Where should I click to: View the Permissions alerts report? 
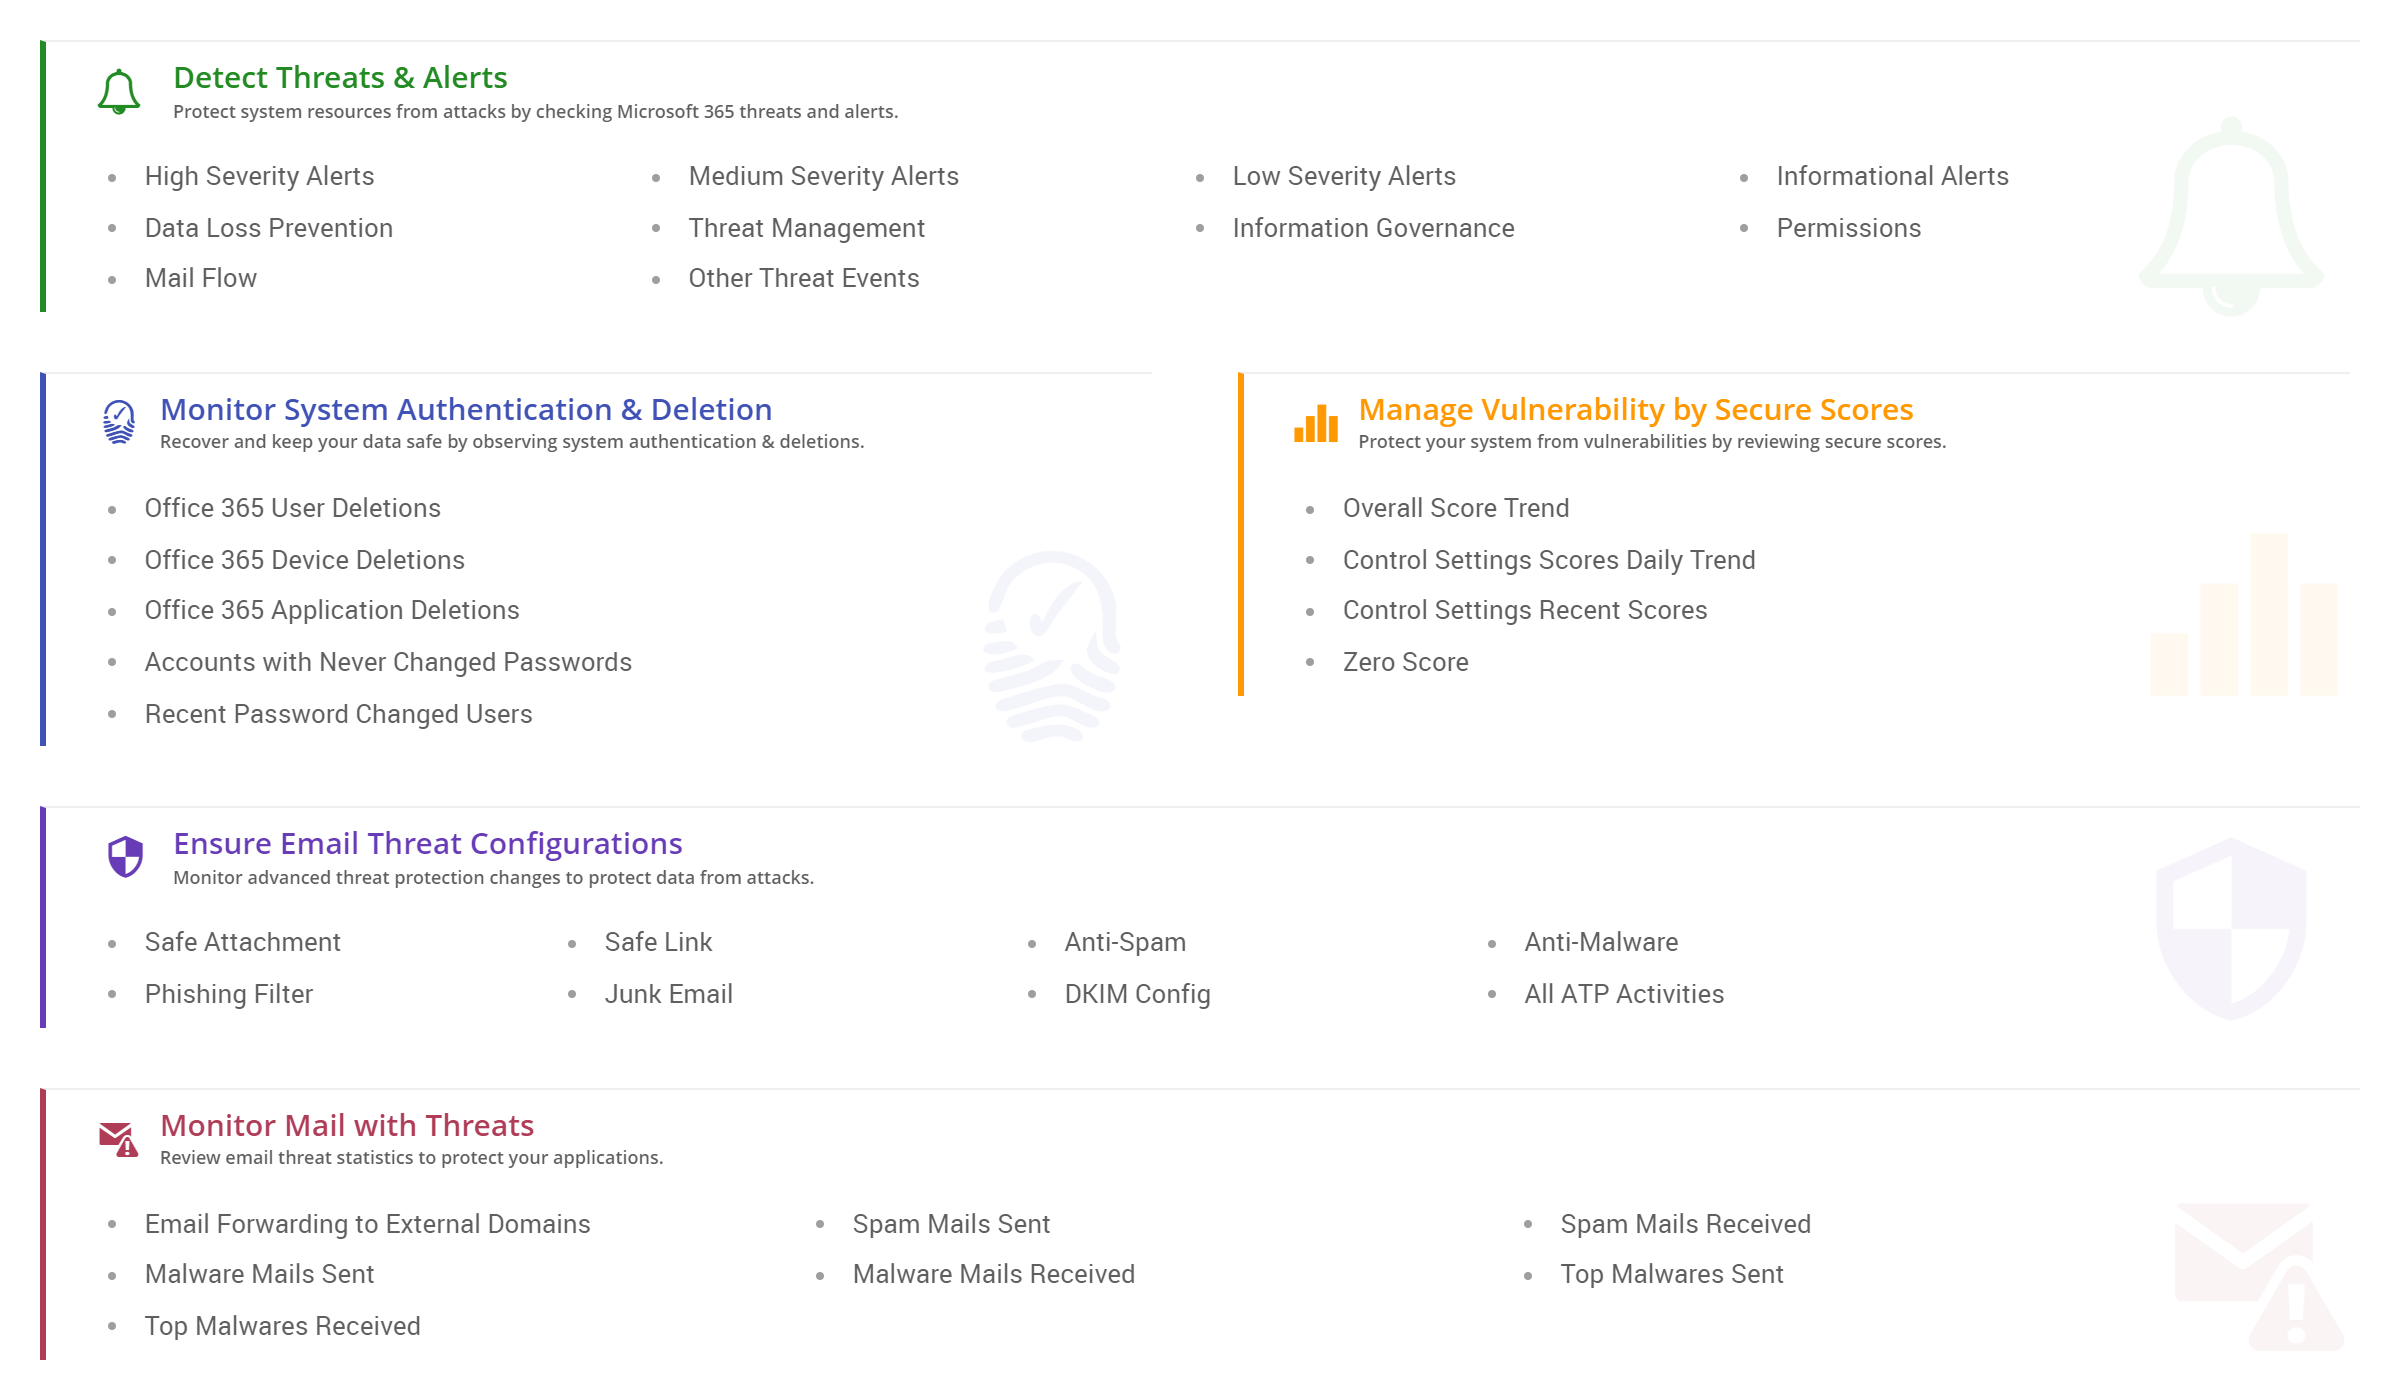pyautogui.click(x=1848, y=228)
